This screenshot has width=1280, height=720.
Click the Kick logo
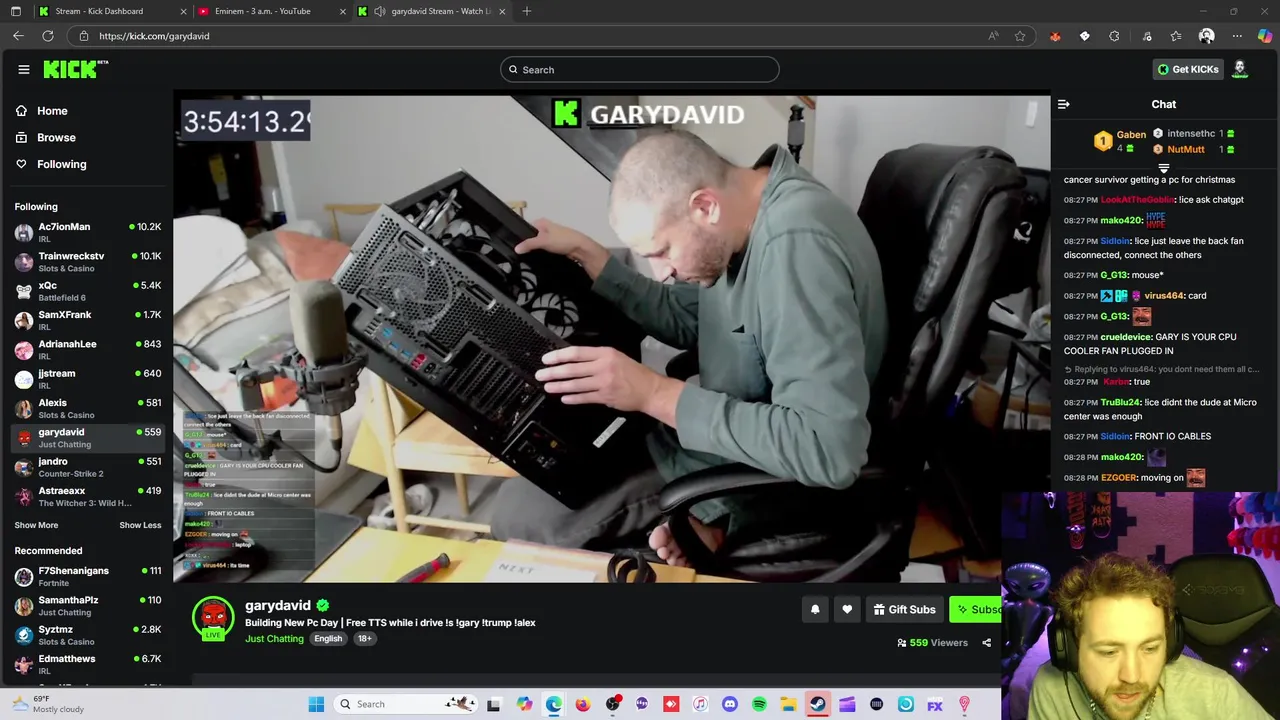click(x=75, y=69)
